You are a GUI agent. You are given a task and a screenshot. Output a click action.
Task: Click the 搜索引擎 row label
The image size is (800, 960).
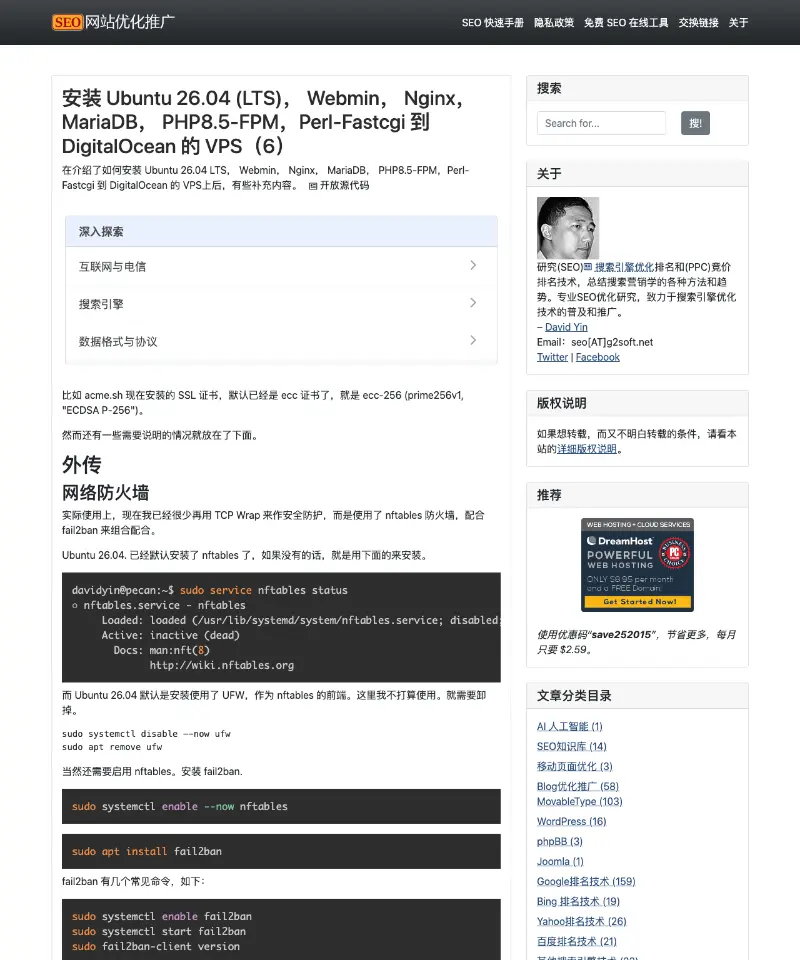101,304
